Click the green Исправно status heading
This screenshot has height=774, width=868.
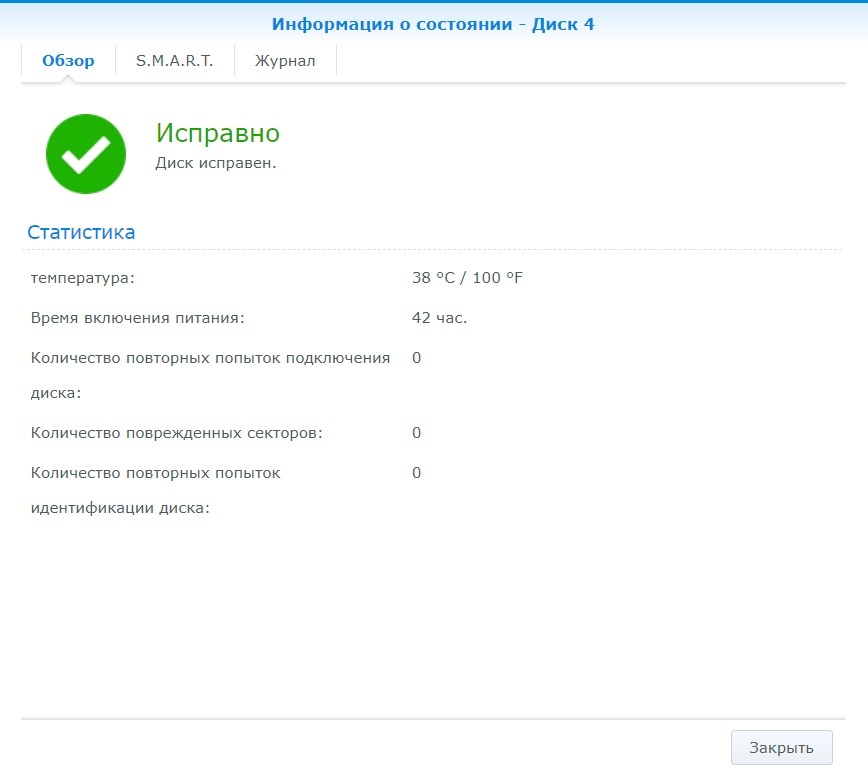point(217,133)
